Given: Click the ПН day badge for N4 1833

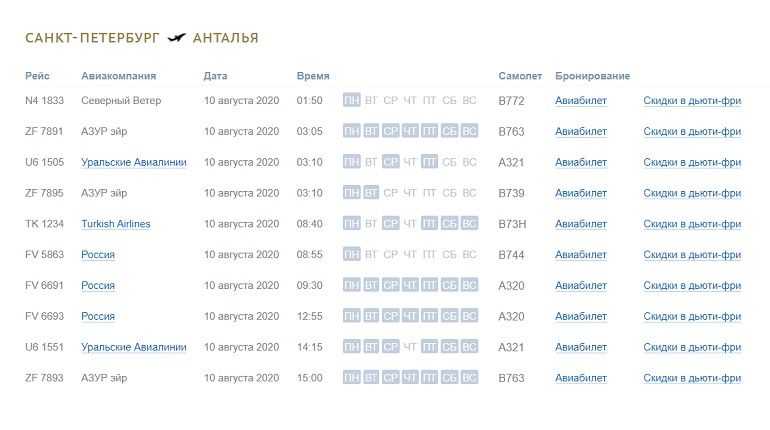Looking at the screenshot, I should click(352, 100).
